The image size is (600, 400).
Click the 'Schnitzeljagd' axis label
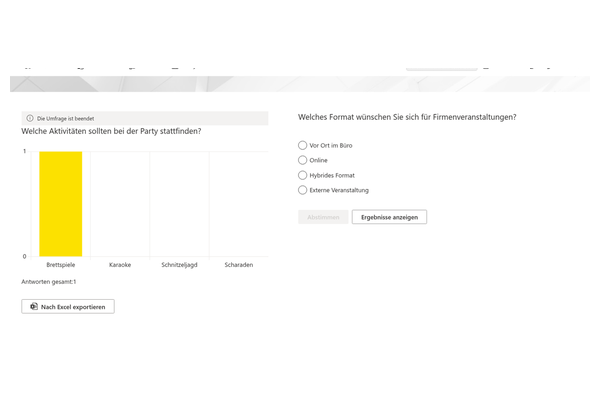(179, 265)
